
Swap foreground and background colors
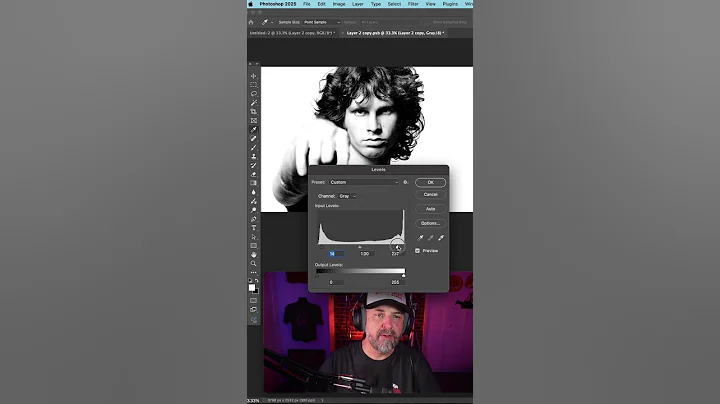(257, 281)
